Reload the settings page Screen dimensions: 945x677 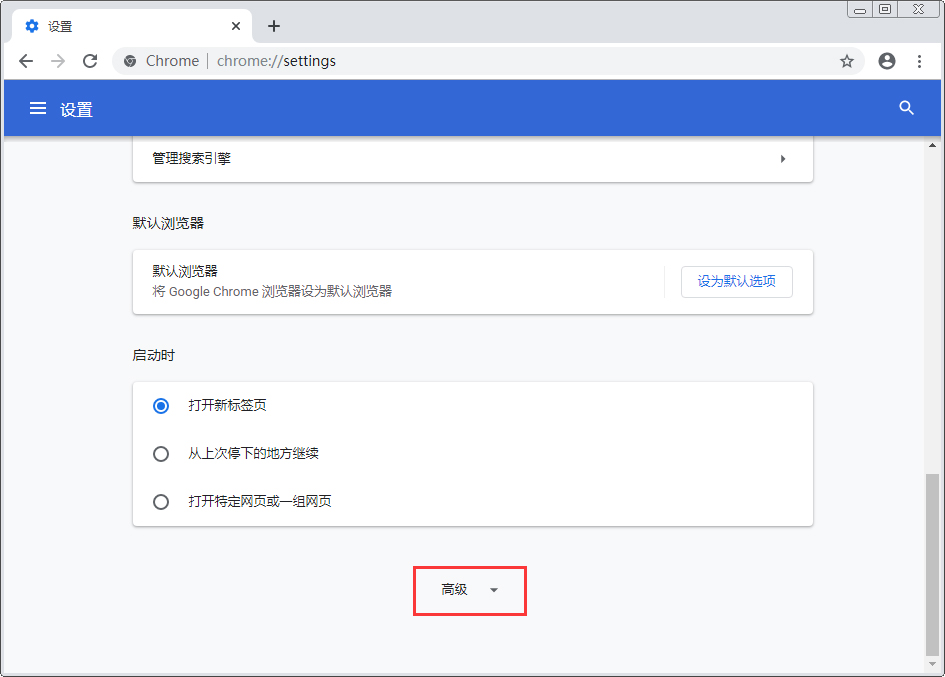click(90, 61)
